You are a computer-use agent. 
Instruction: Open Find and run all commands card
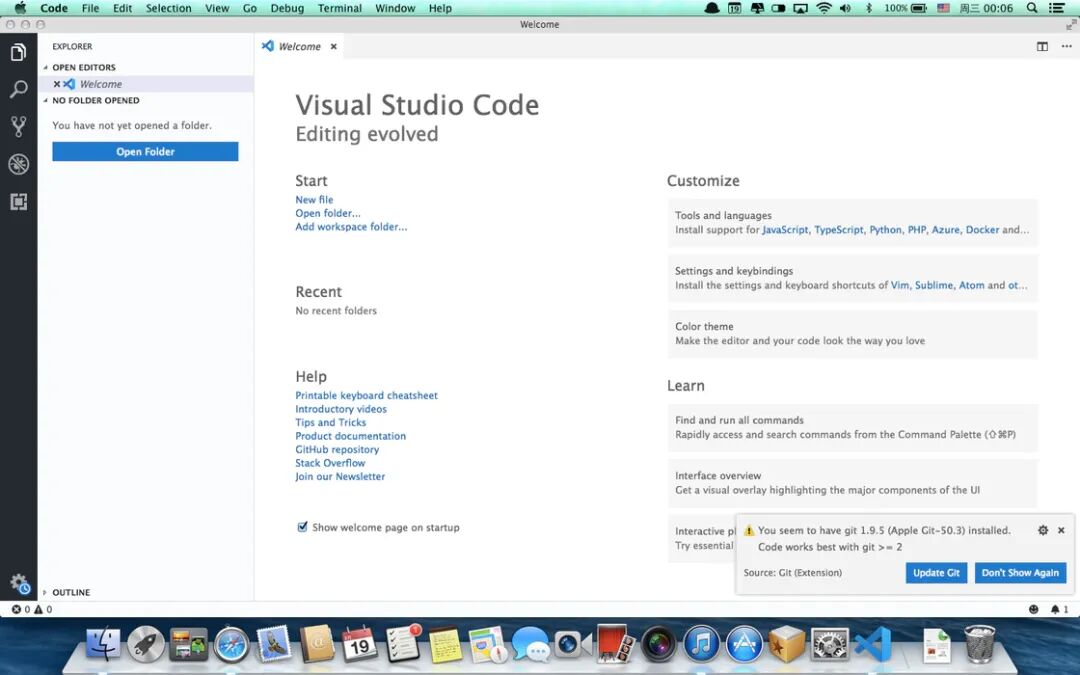(853, 428)
